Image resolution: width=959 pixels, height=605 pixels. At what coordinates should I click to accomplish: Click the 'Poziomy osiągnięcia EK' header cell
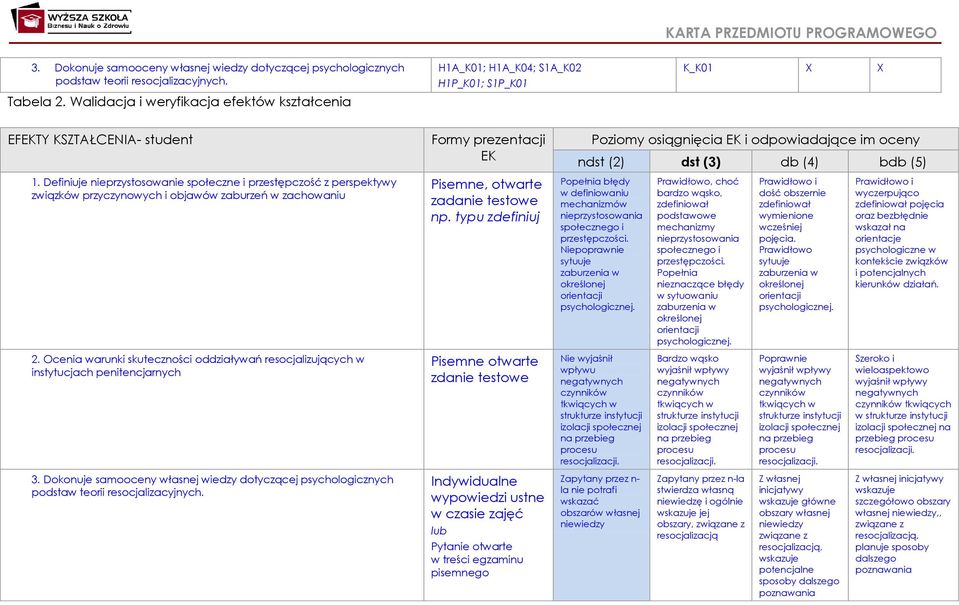coord(755,139)
